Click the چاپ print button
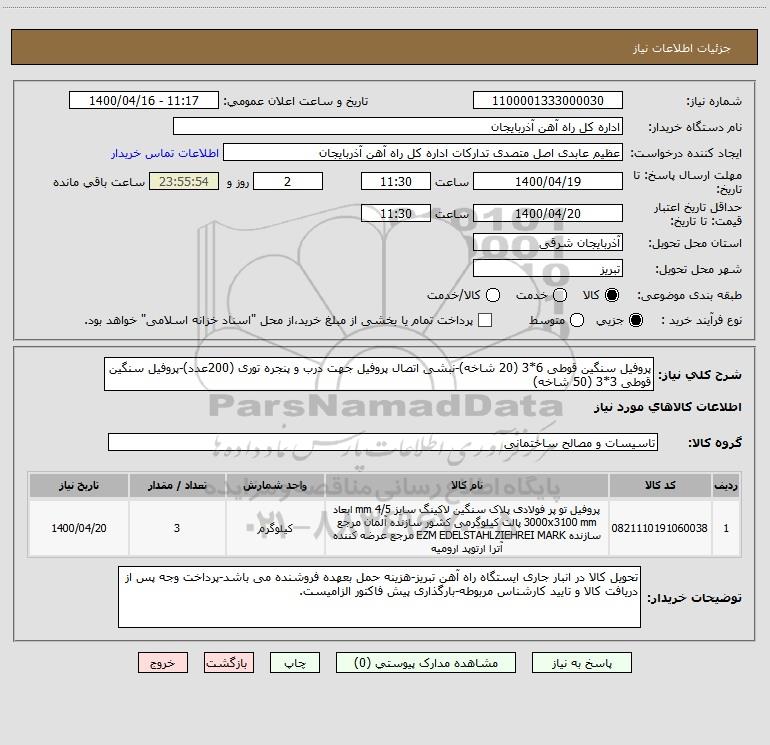This screenshot has height=745, width=770. click(295, 663)
